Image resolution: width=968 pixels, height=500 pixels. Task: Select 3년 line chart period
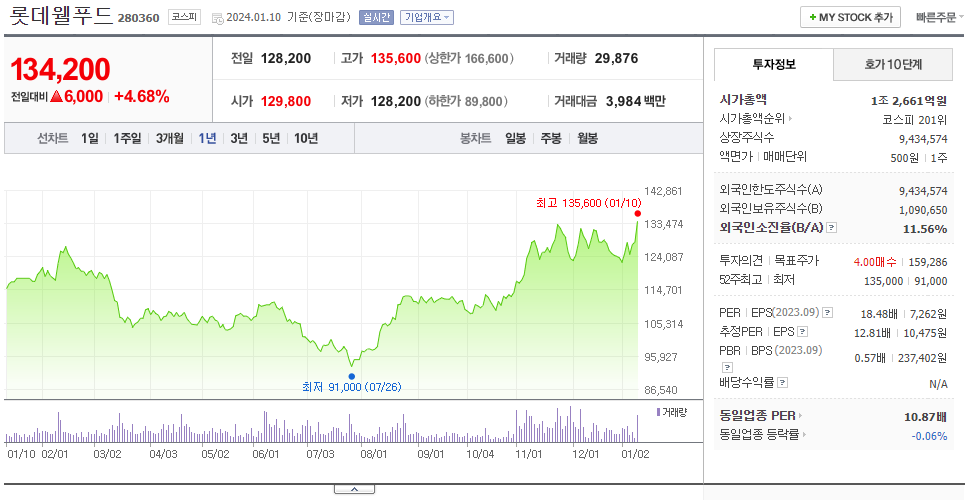pyautogui.click(x=239, y=138)
